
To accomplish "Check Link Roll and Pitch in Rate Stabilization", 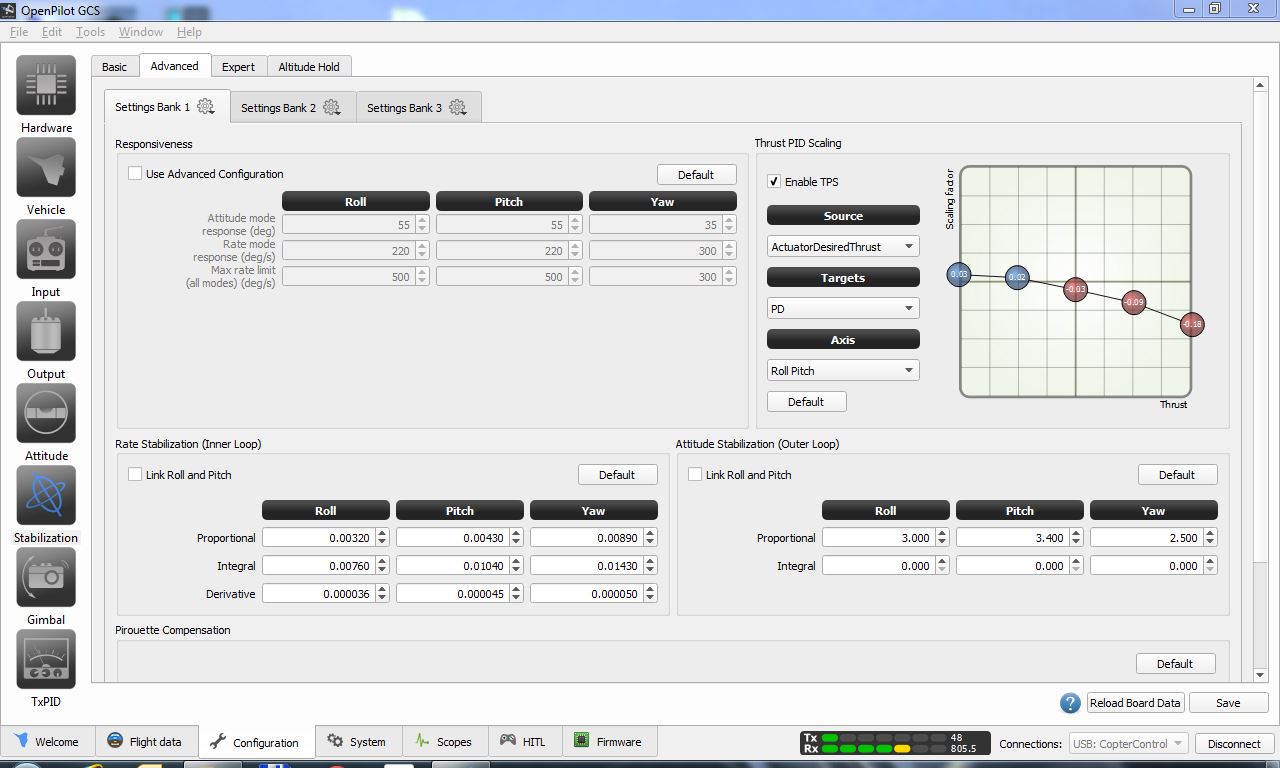I will click(x=135, y=474).
